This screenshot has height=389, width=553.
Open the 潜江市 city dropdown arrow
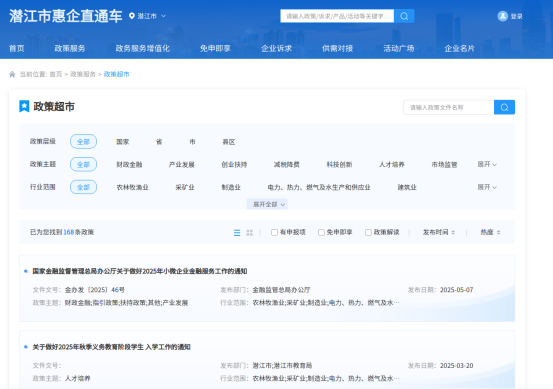(164, 16)
